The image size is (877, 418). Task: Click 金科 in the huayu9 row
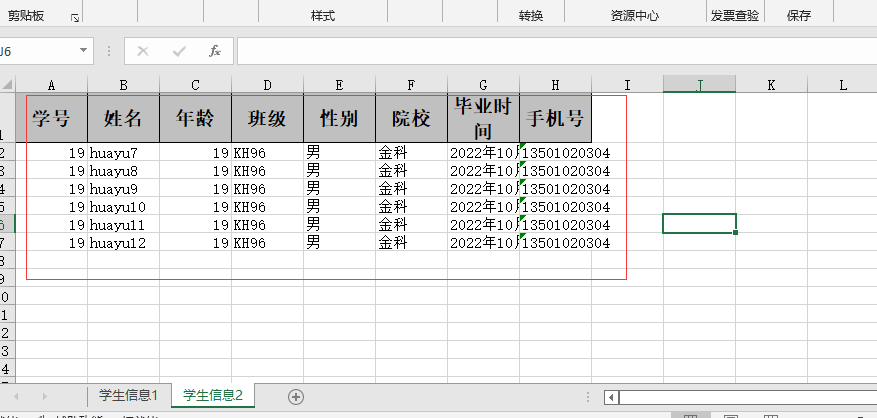(411, 188)
